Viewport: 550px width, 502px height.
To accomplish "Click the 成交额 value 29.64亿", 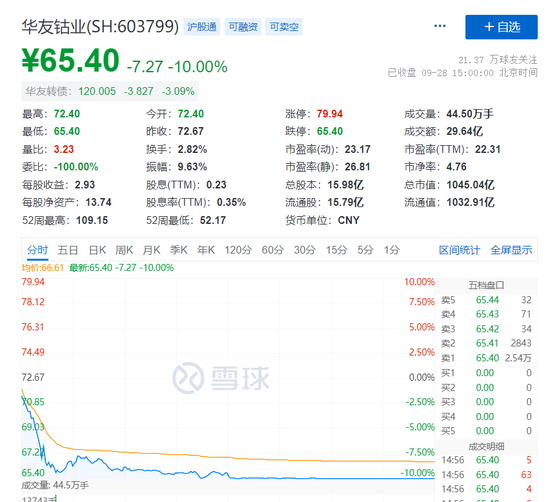I will pos(464,132).
